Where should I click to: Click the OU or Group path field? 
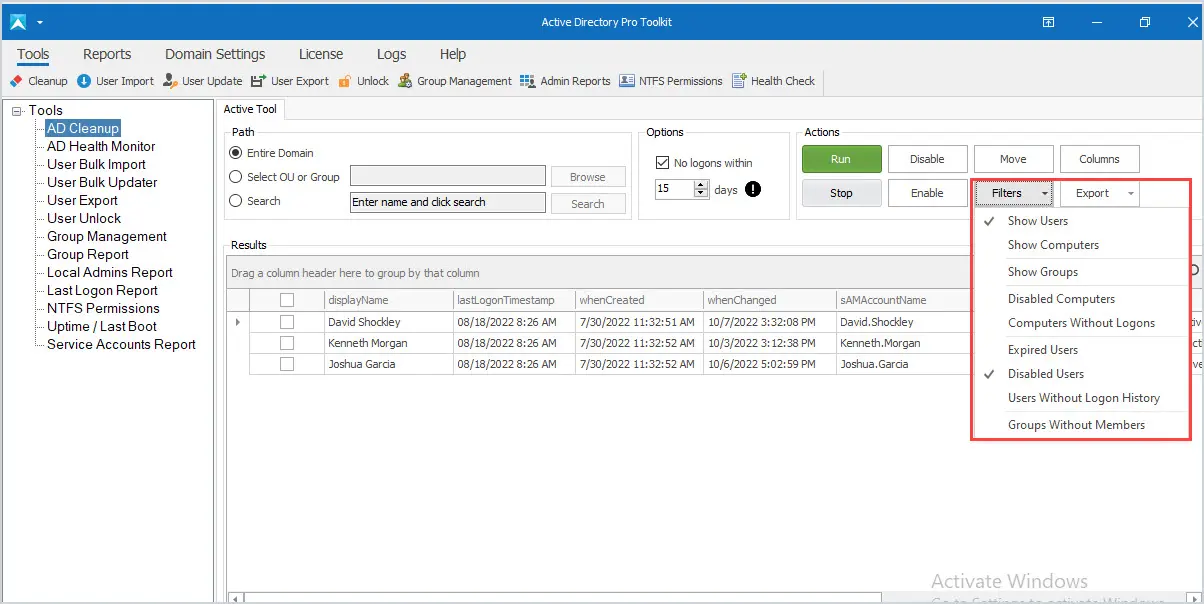coord(448,177)
